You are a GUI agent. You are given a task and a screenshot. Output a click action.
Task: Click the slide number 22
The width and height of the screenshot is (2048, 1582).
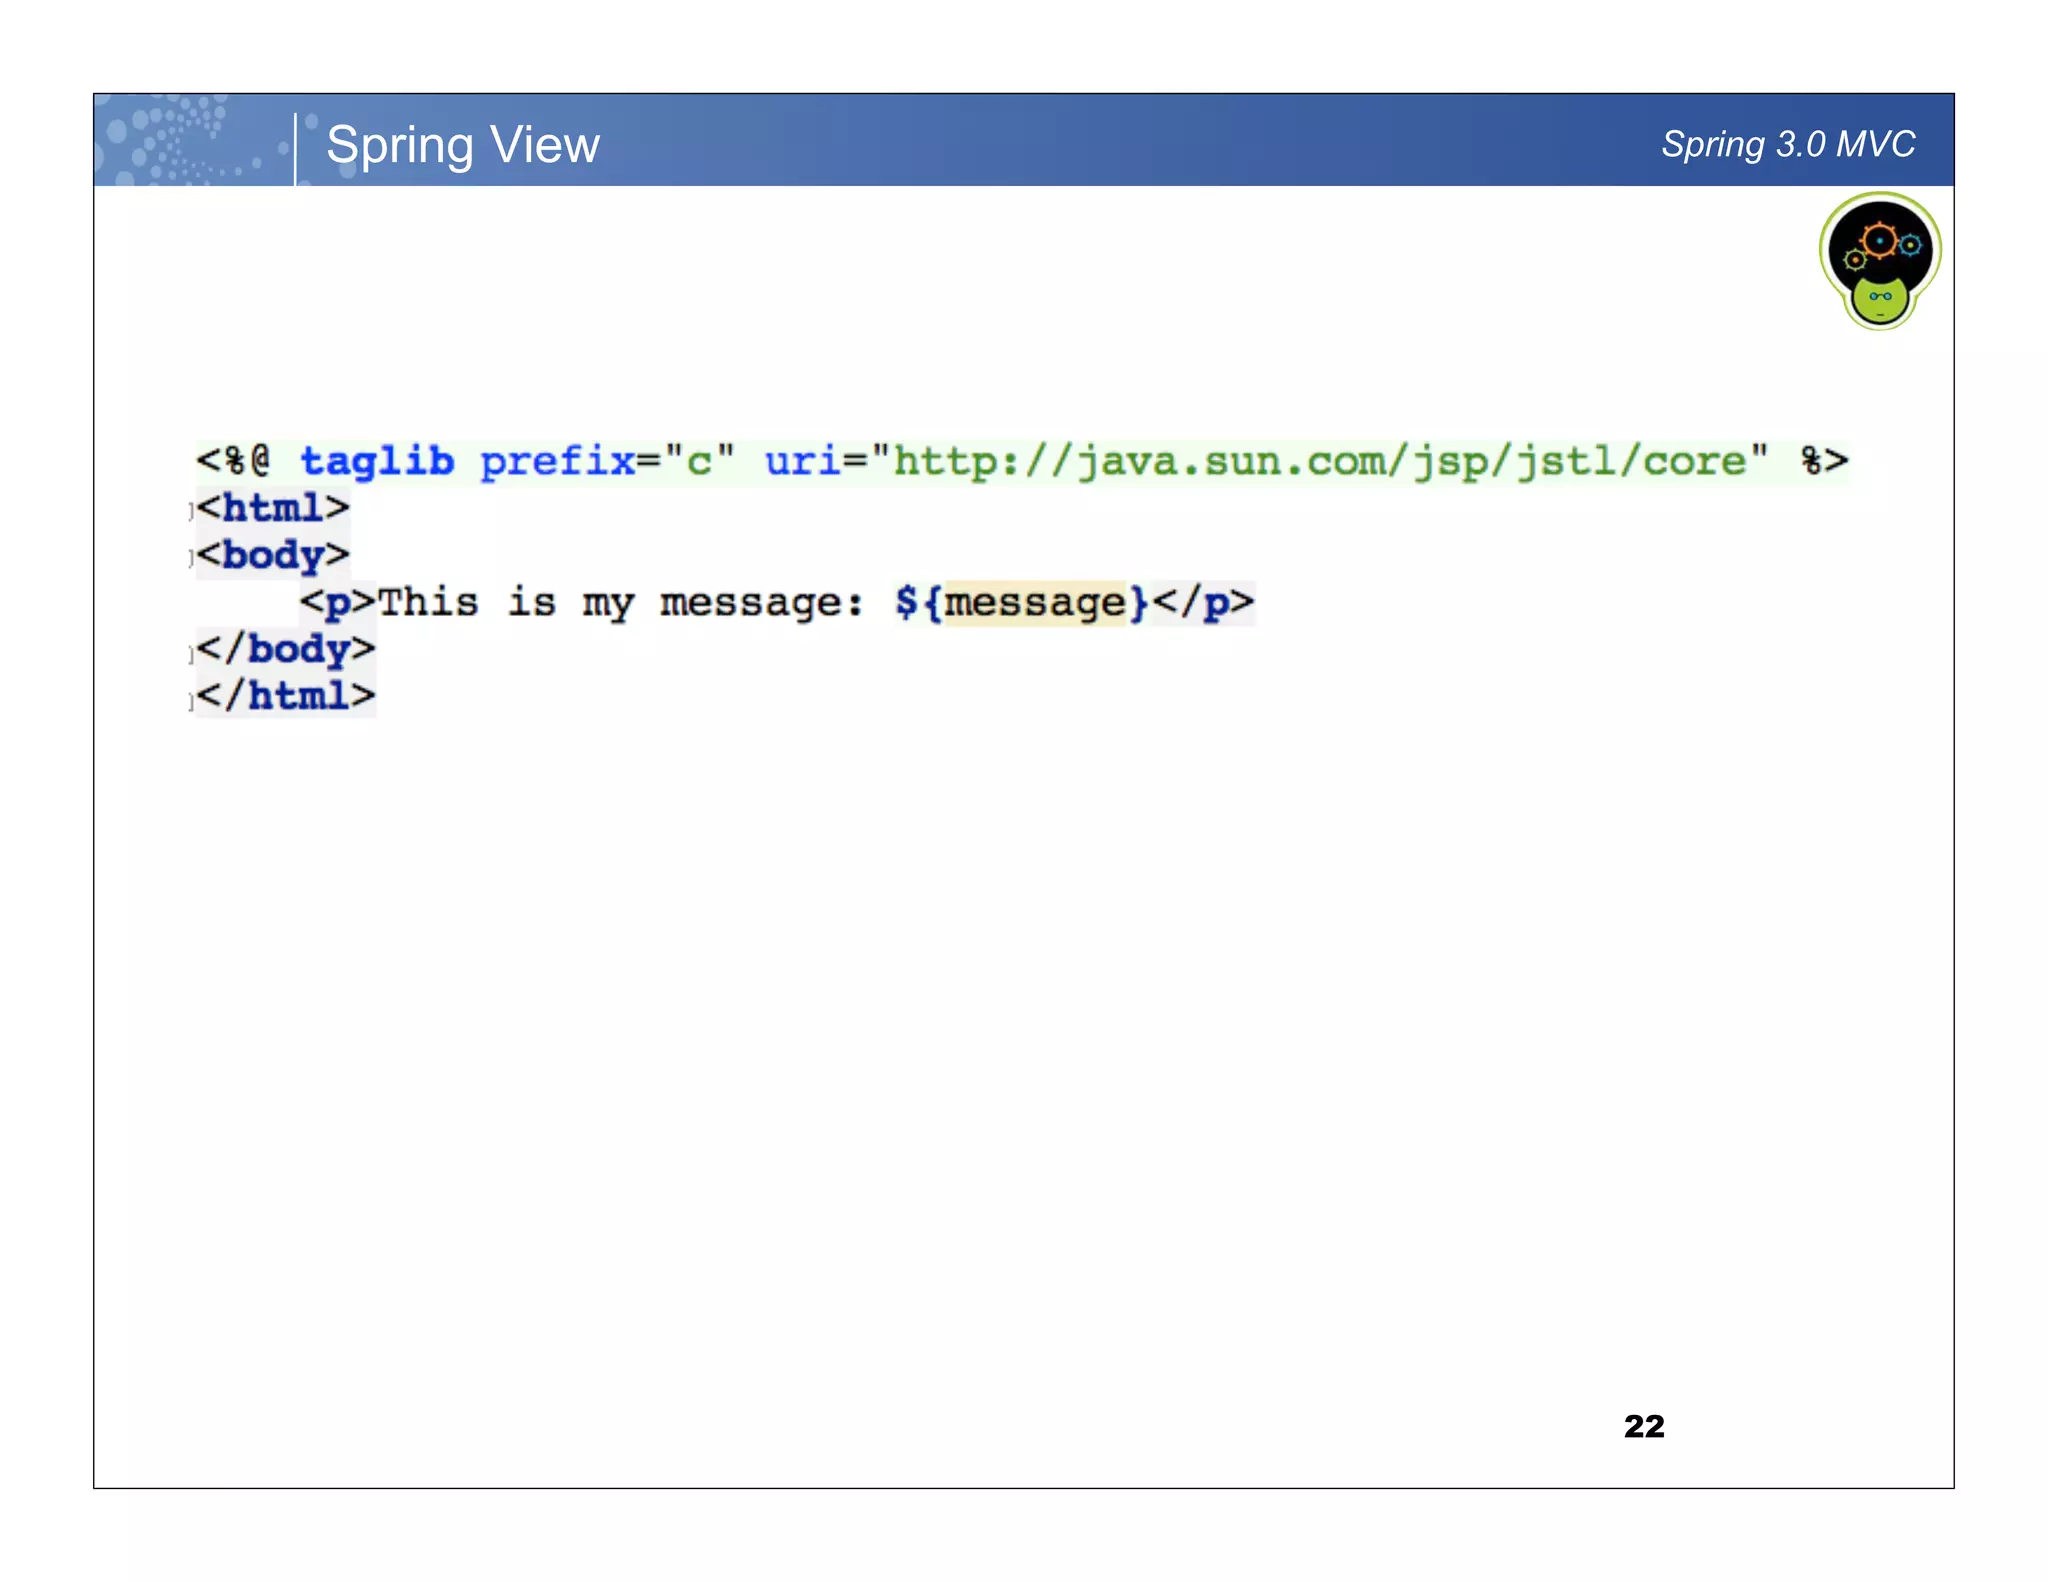click(x=1643, y=1425)
